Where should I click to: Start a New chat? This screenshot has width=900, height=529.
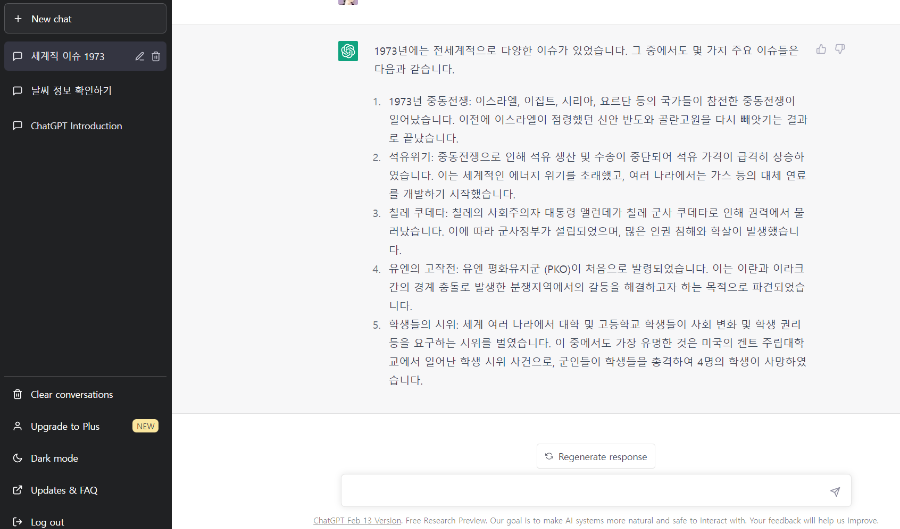85,18
